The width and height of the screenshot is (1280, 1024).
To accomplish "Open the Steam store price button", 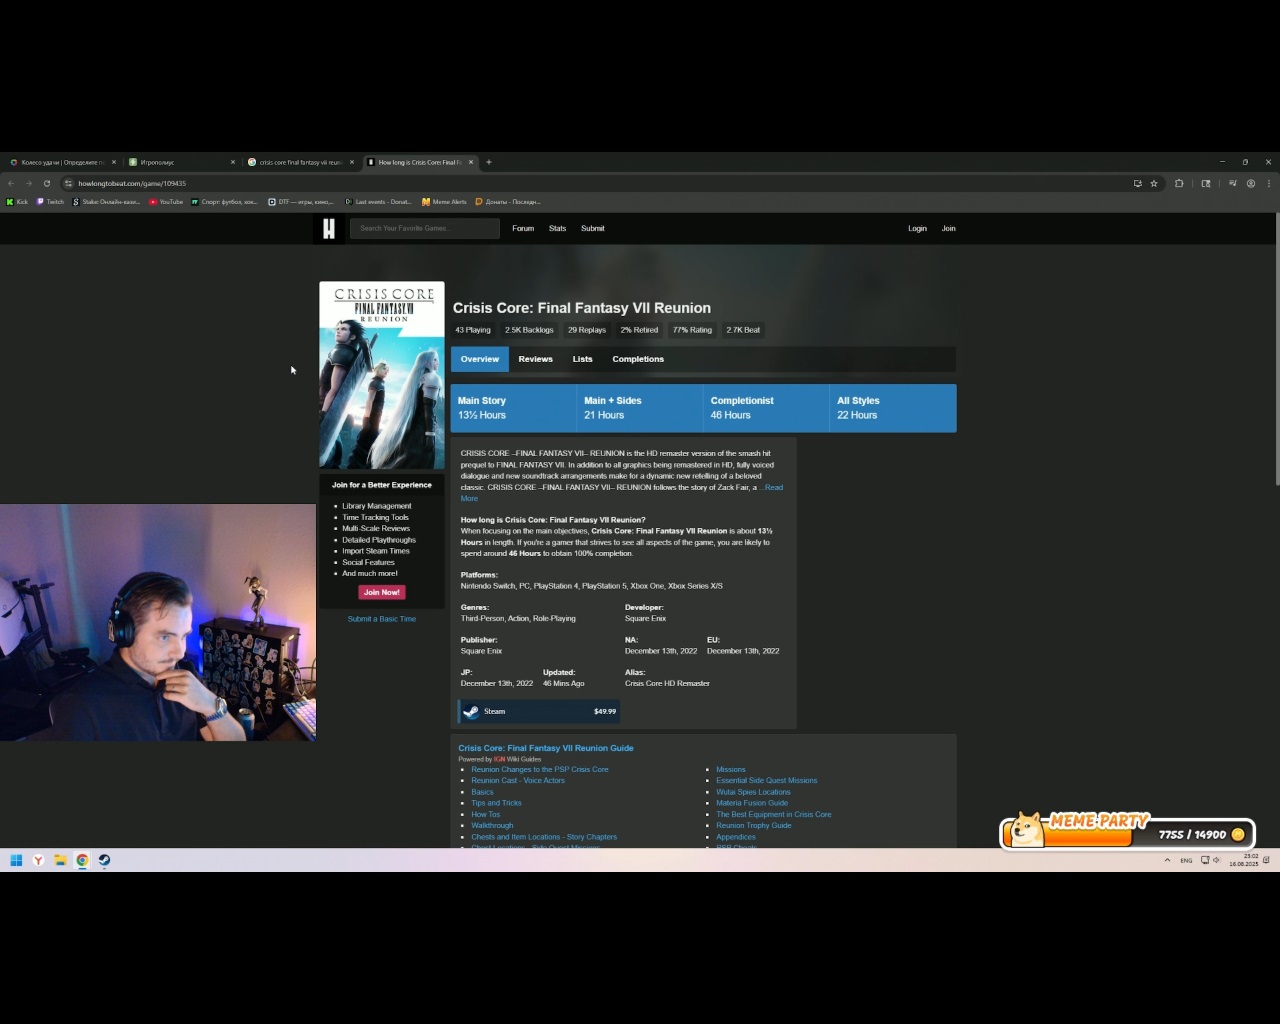I will [x=540, y=712].
